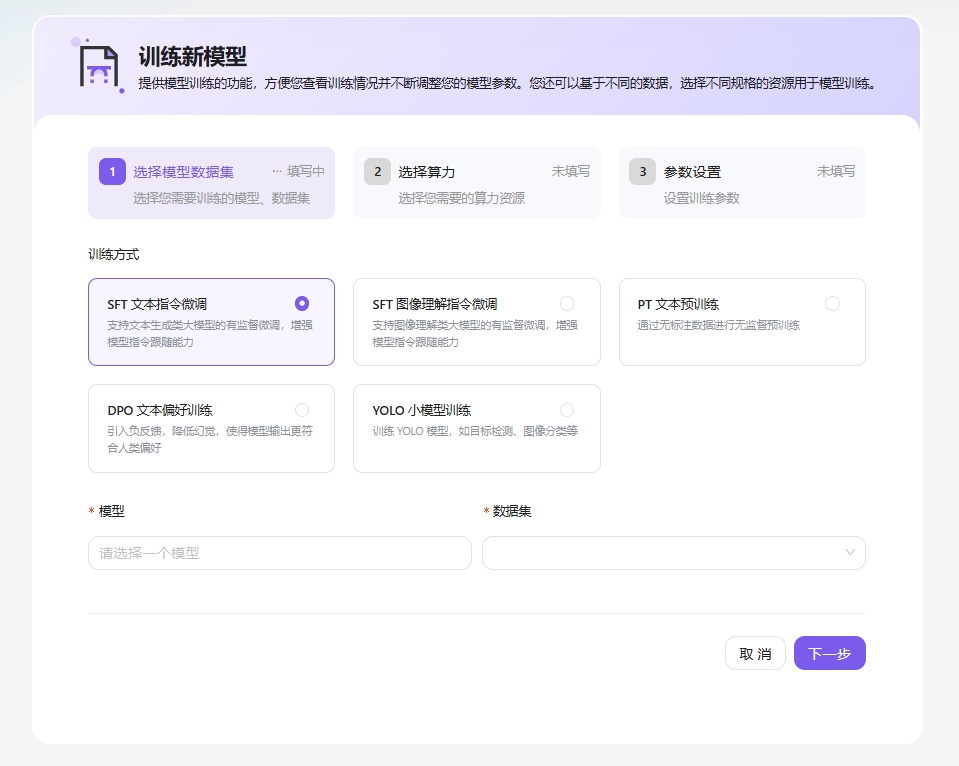Click text 选择您需要训练的模型、数据集

tap(222, 198)
